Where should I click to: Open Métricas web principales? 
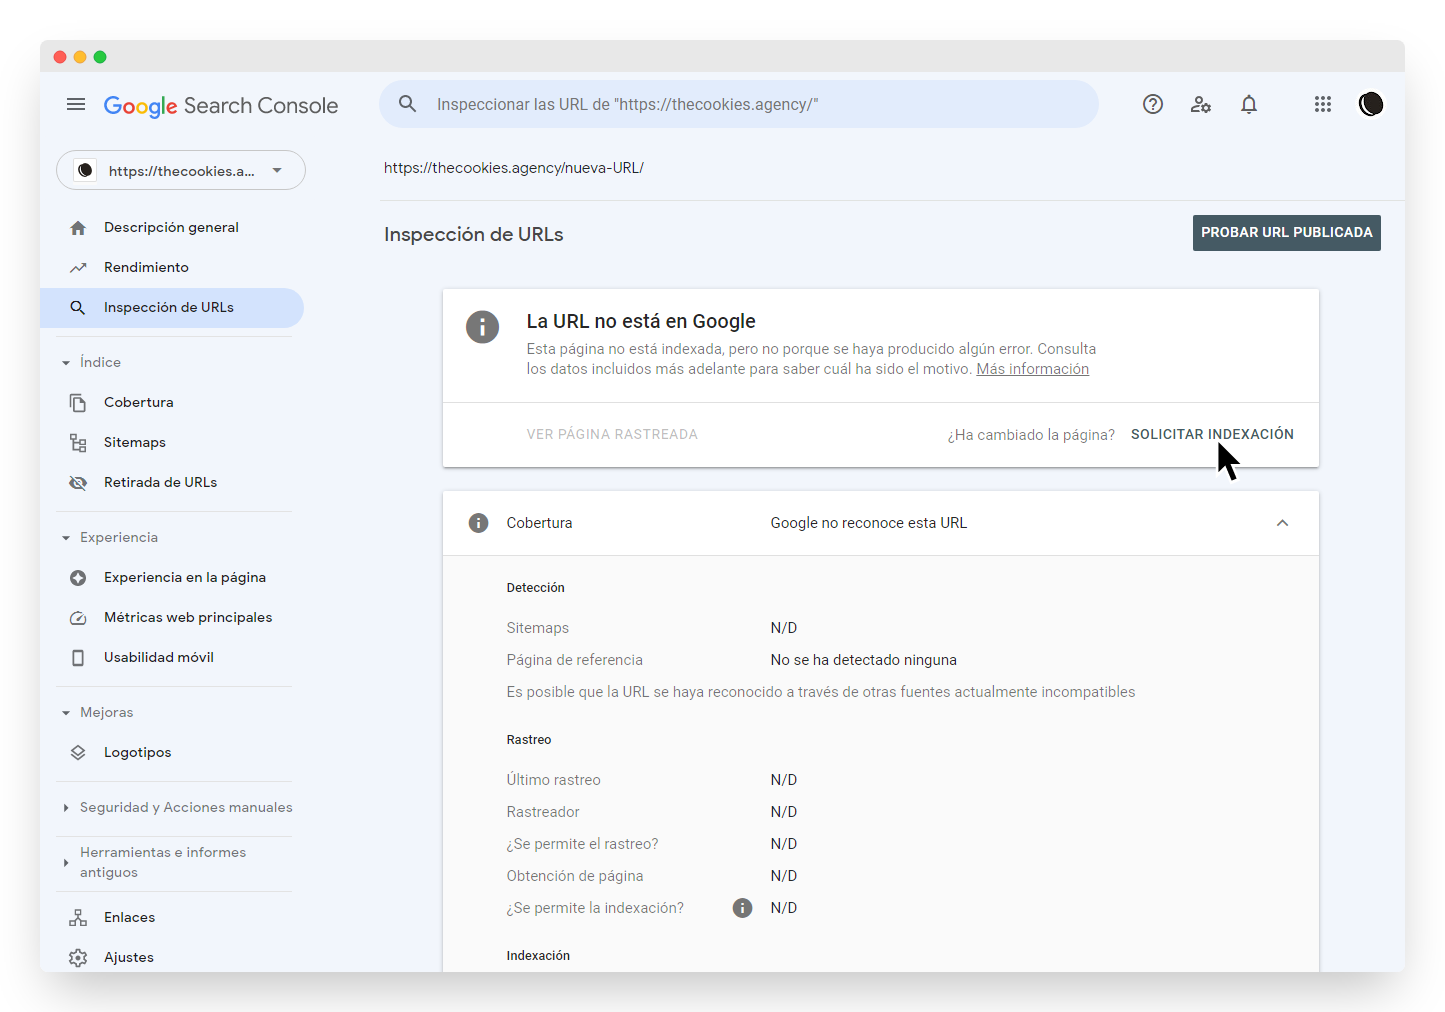tap(188, 618)
